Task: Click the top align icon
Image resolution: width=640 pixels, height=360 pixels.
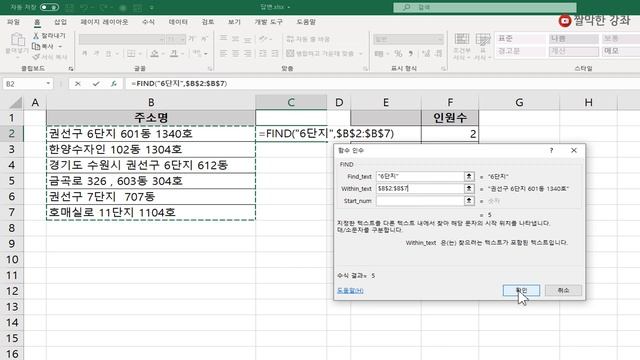Action: (x=223, y=39)
